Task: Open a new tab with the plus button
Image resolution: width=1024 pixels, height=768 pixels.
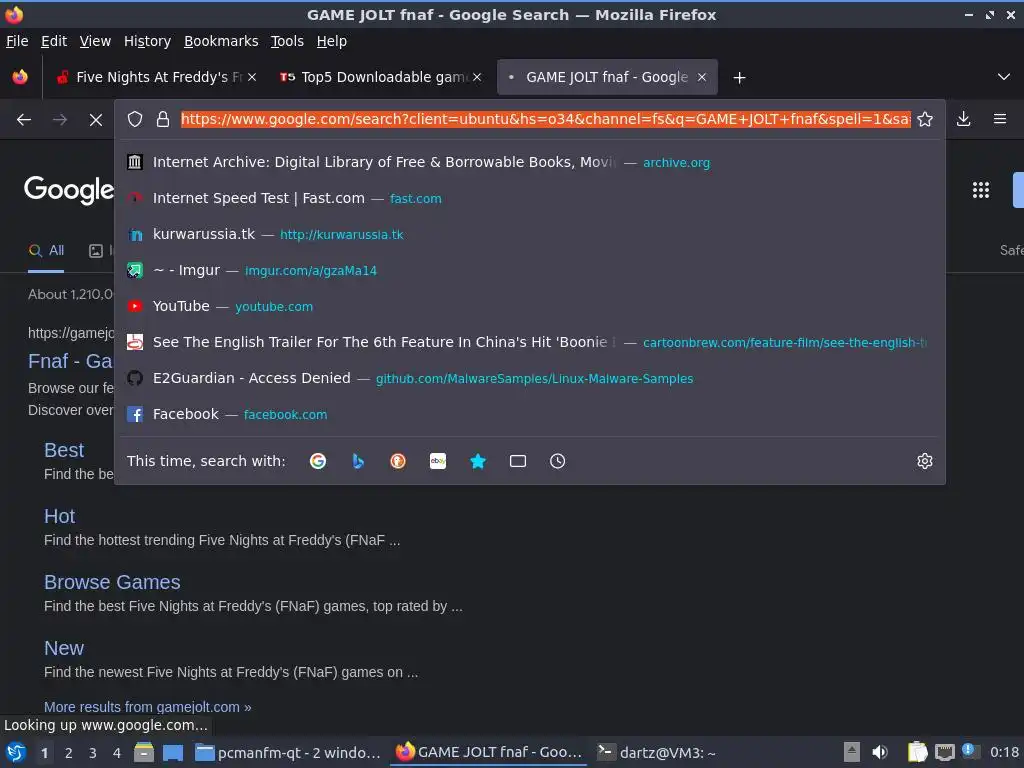Action: point(739,78)
